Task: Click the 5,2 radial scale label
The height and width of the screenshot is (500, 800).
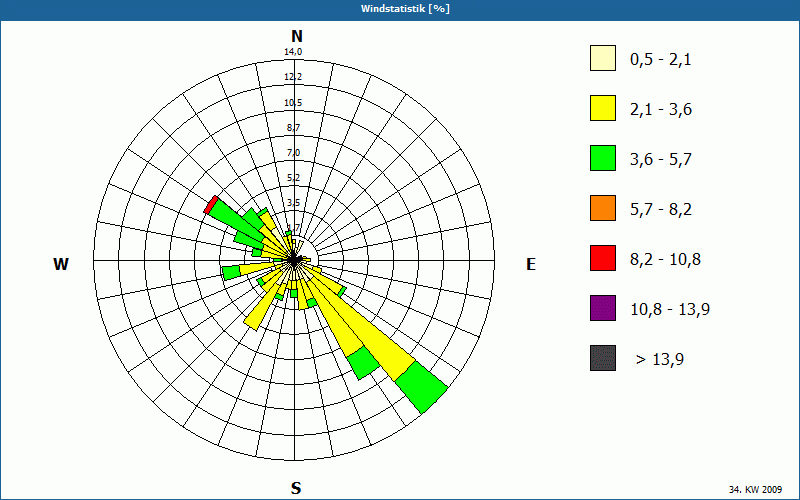Action: pos(293,178)
